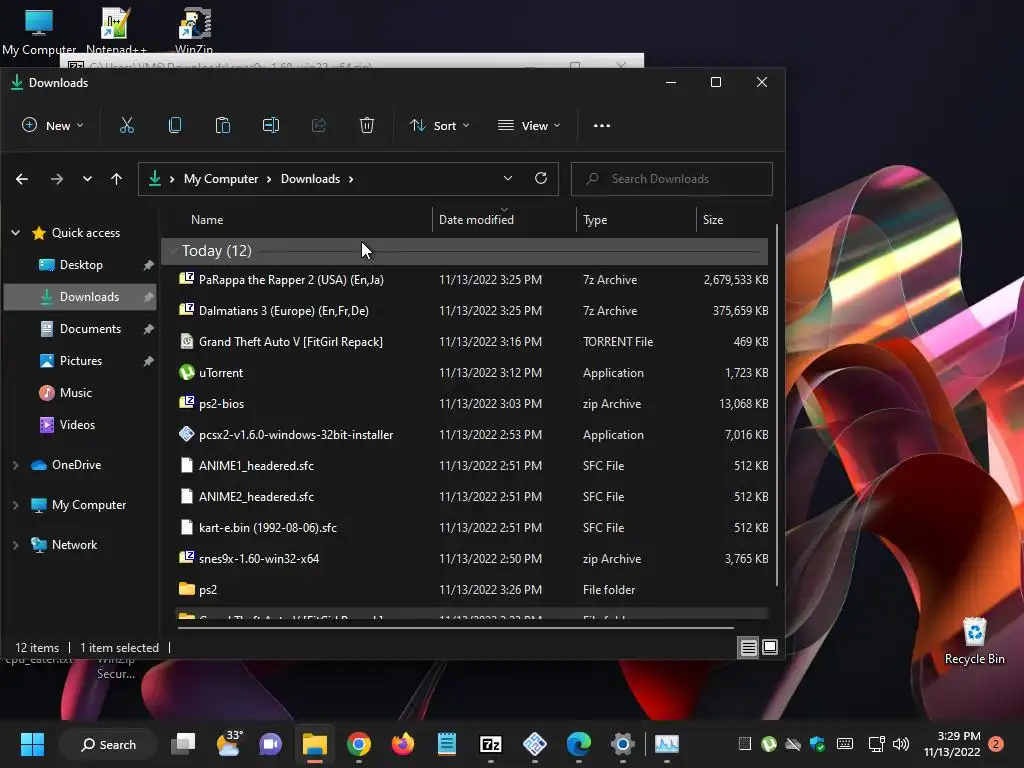
Task: Select Desktop in Quick access
Action: (81, 264)
